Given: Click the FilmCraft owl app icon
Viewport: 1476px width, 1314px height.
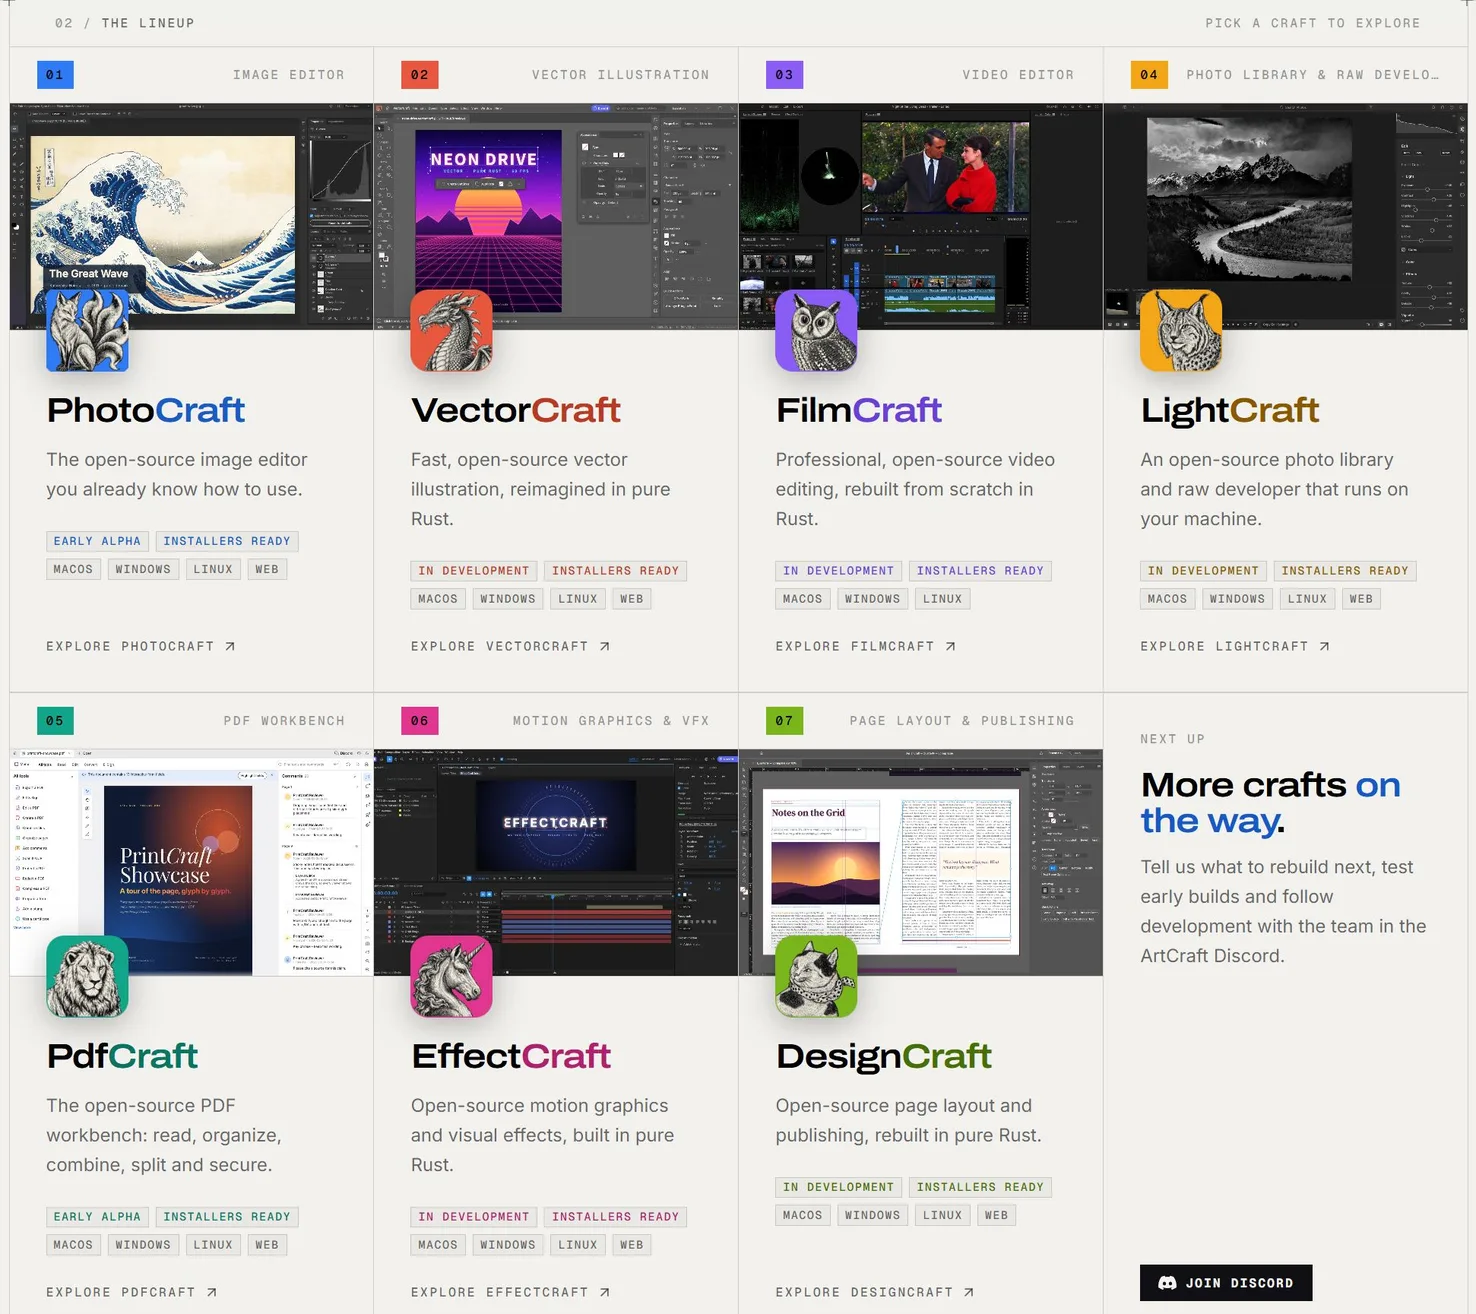Looking at the screenshot, I should tap(816, 331).
